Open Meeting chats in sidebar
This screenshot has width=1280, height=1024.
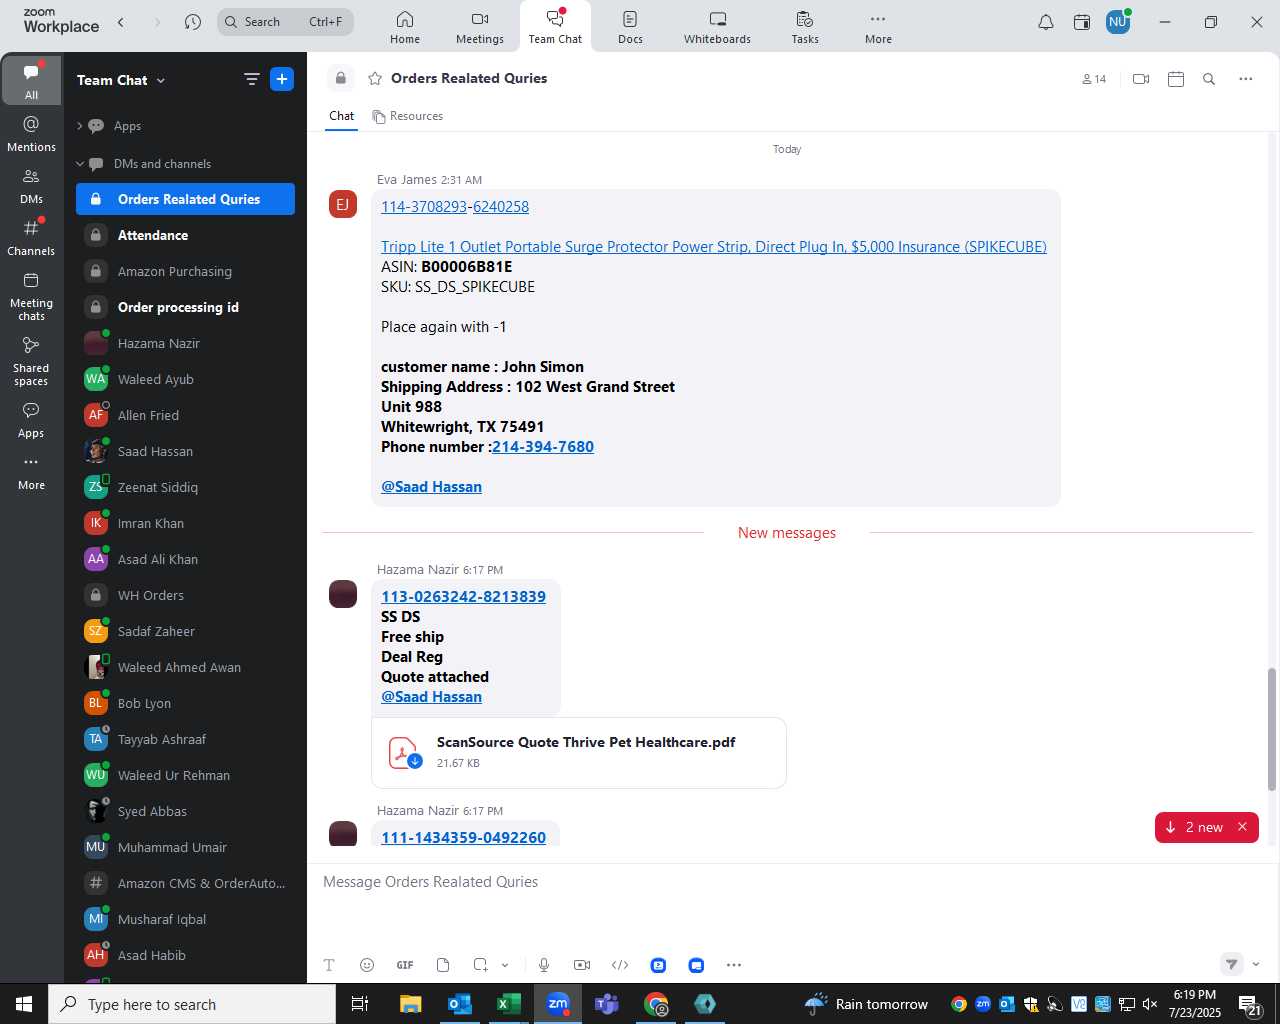pos(31,296)
